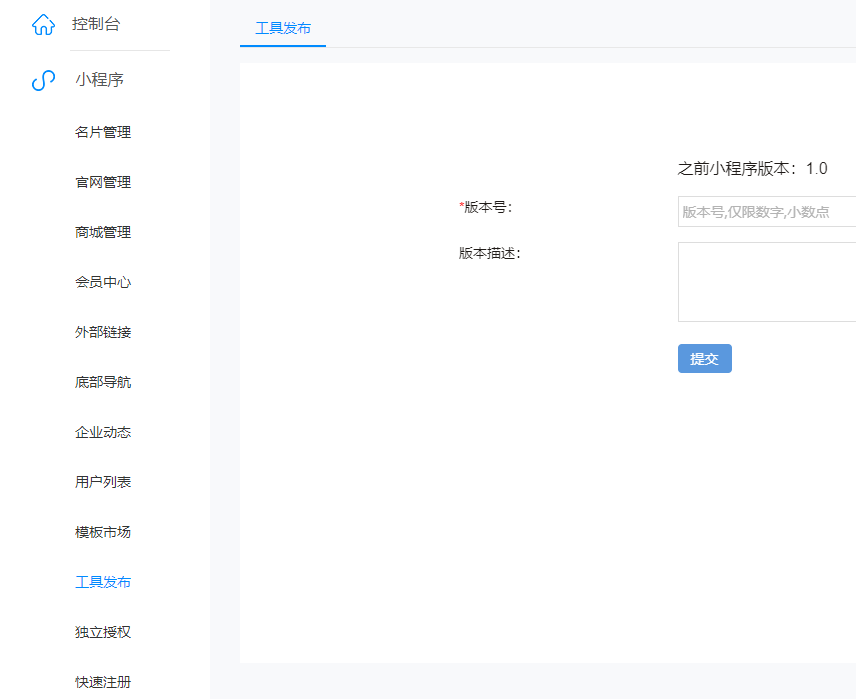The width and height of the screenshot is (856, 699).
Task: Open 用户列表
Action: [x=103, y=482]
